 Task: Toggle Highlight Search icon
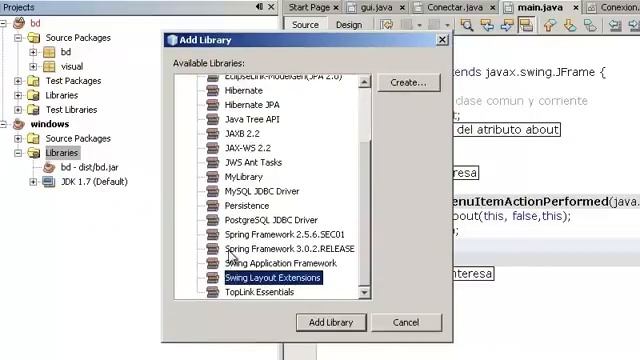point(526,25)
